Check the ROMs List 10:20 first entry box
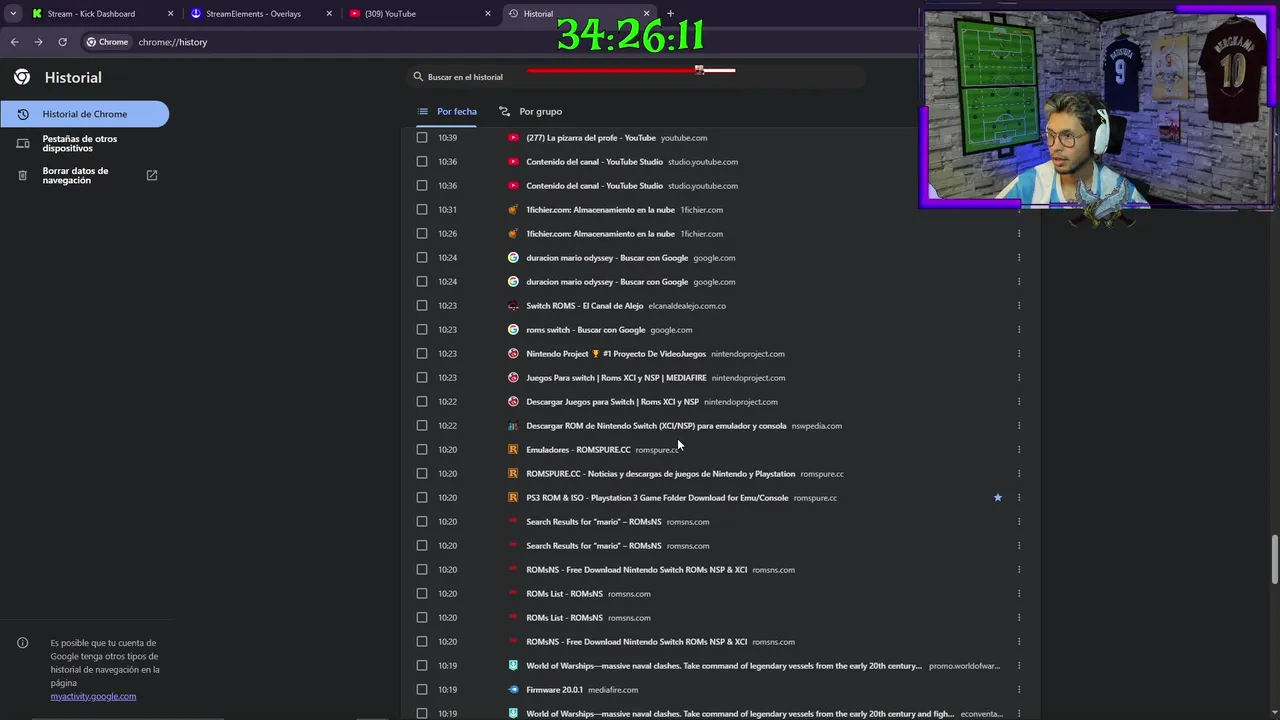This screenshot has height=720, width=1280. click(x=421, y=594)
